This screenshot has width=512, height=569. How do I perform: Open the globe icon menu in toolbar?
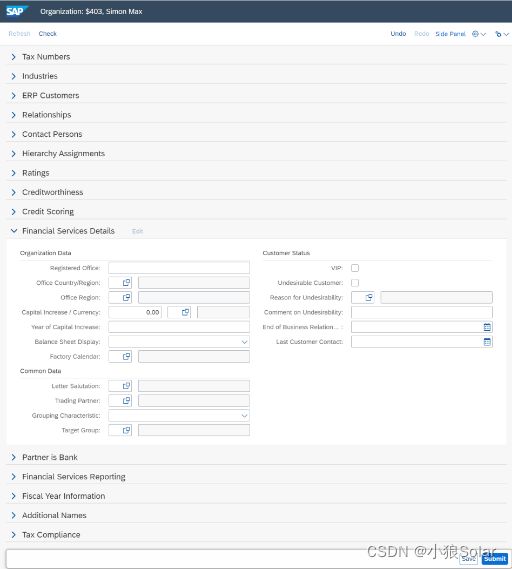479,34
